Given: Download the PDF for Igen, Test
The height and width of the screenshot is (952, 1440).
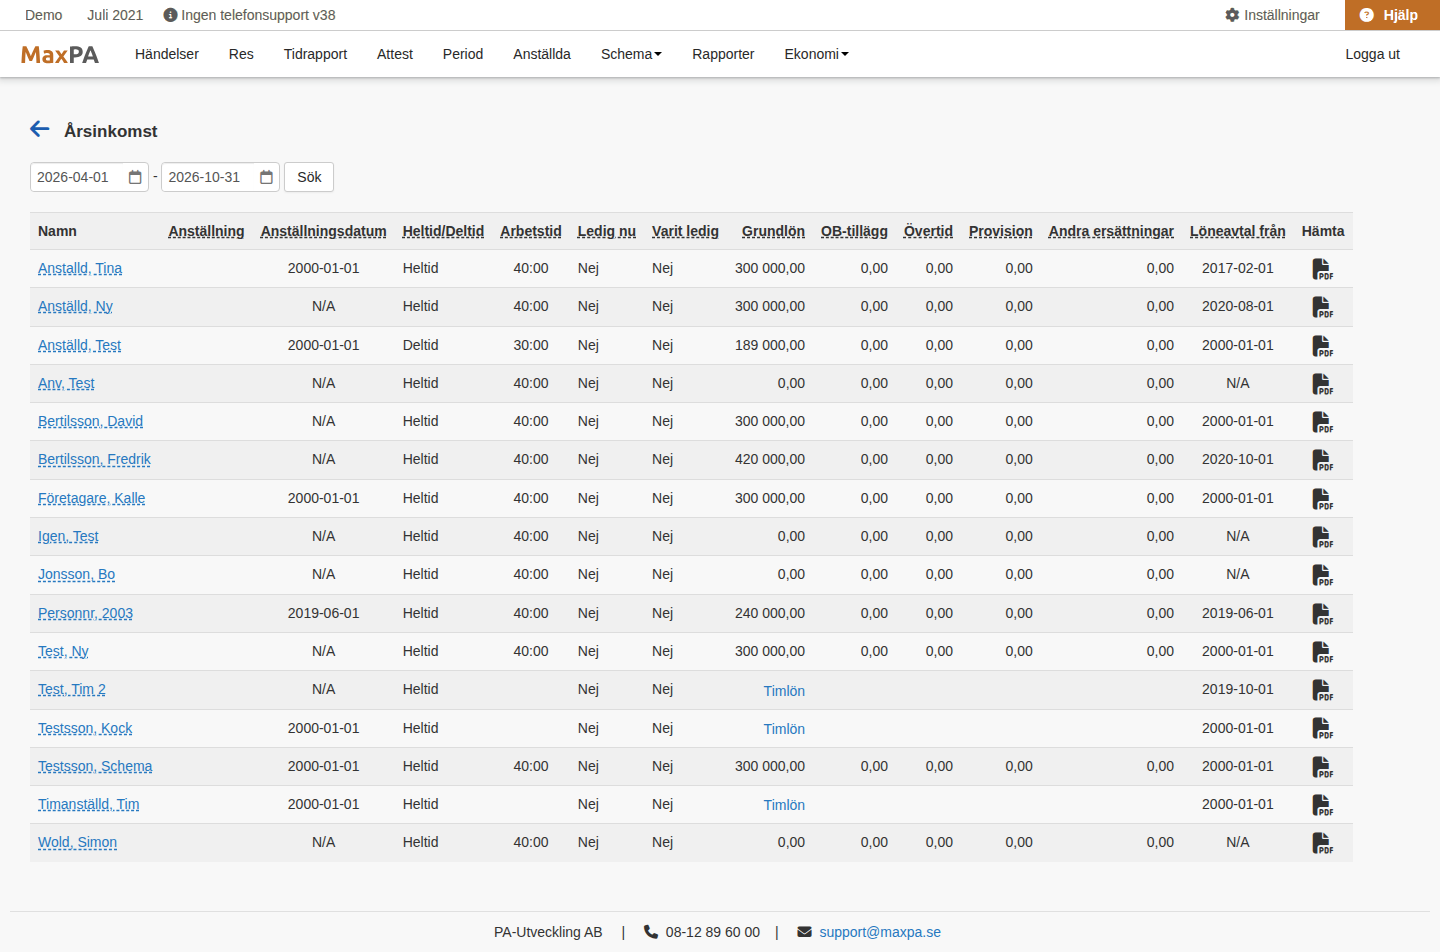Looking at the screenshot, I should click(1322, 537).
